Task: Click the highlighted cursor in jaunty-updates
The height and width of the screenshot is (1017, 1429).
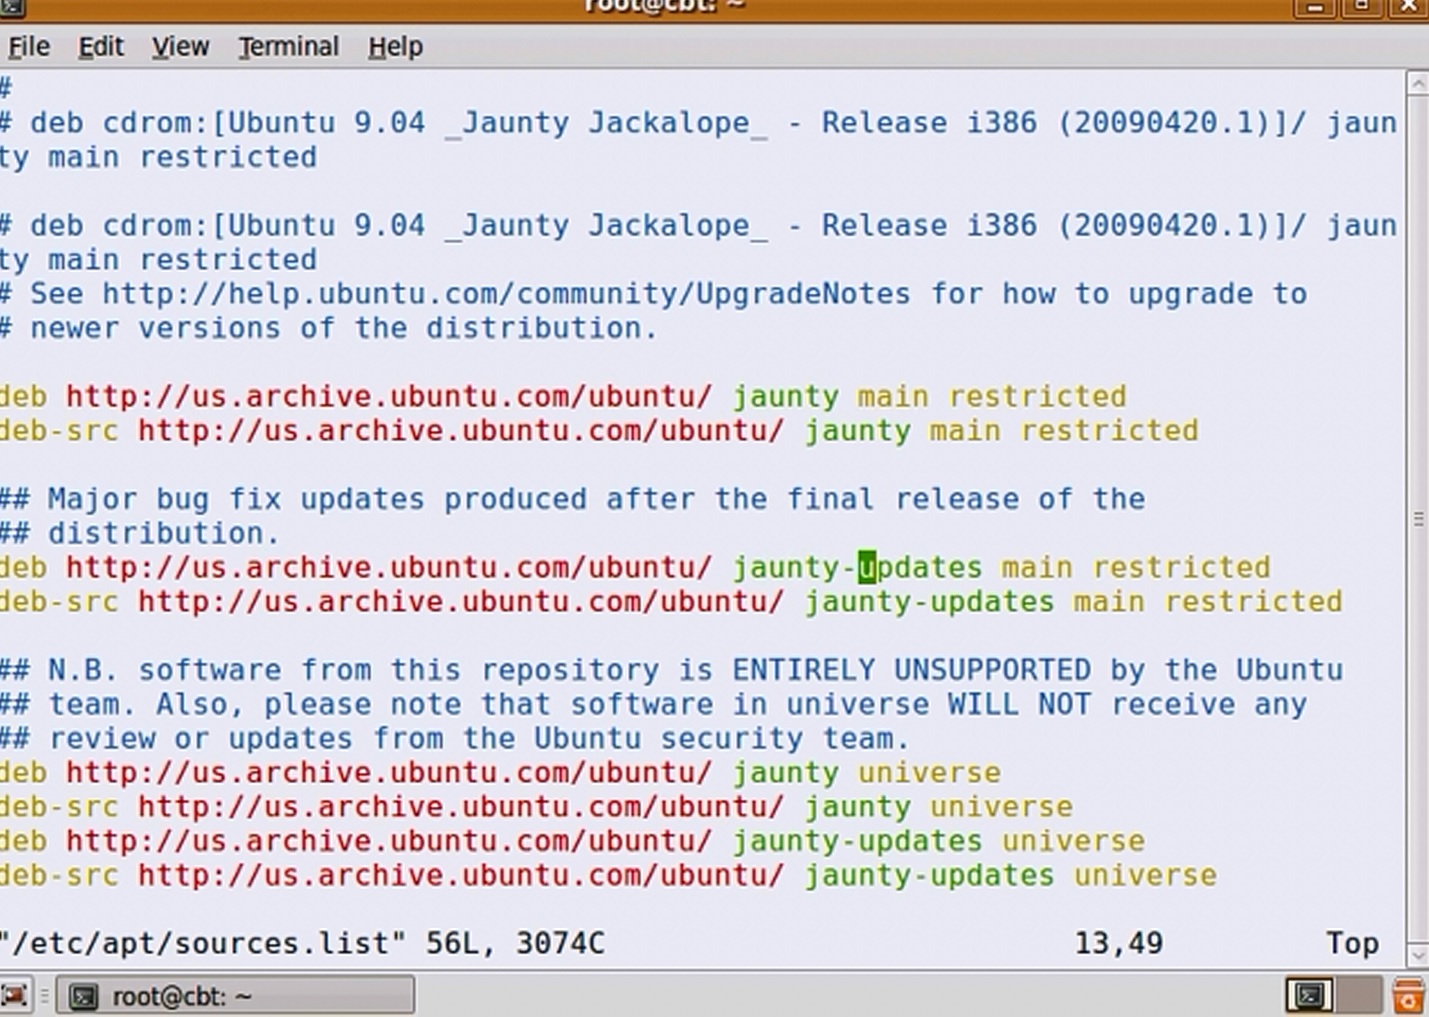Action: tap(867, 568)
